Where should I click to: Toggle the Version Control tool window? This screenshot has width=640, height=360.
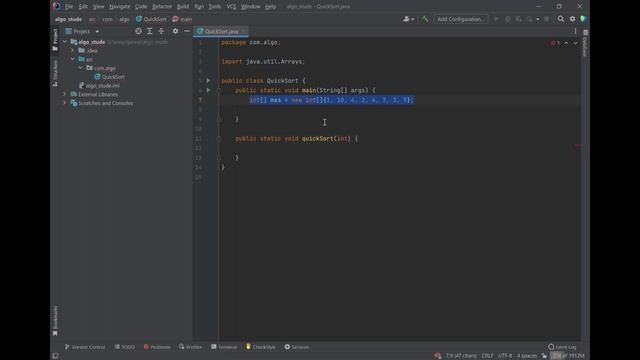[x=85, y=347]
